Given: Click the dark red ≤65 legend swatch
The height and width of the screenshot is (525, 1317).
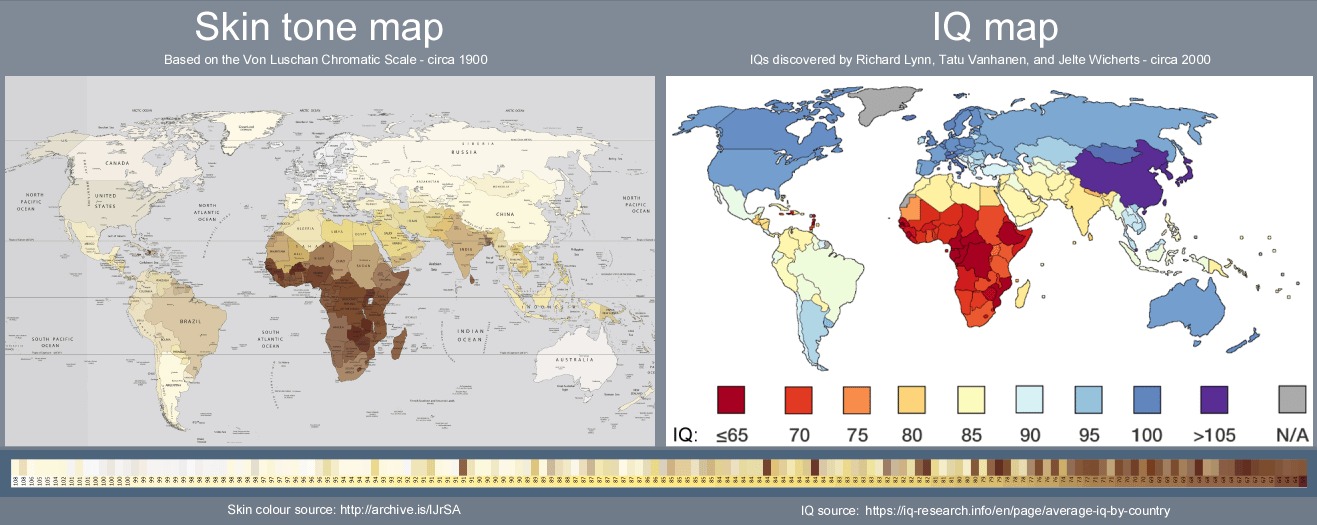Looking at the screenshot, I should 732,399.
